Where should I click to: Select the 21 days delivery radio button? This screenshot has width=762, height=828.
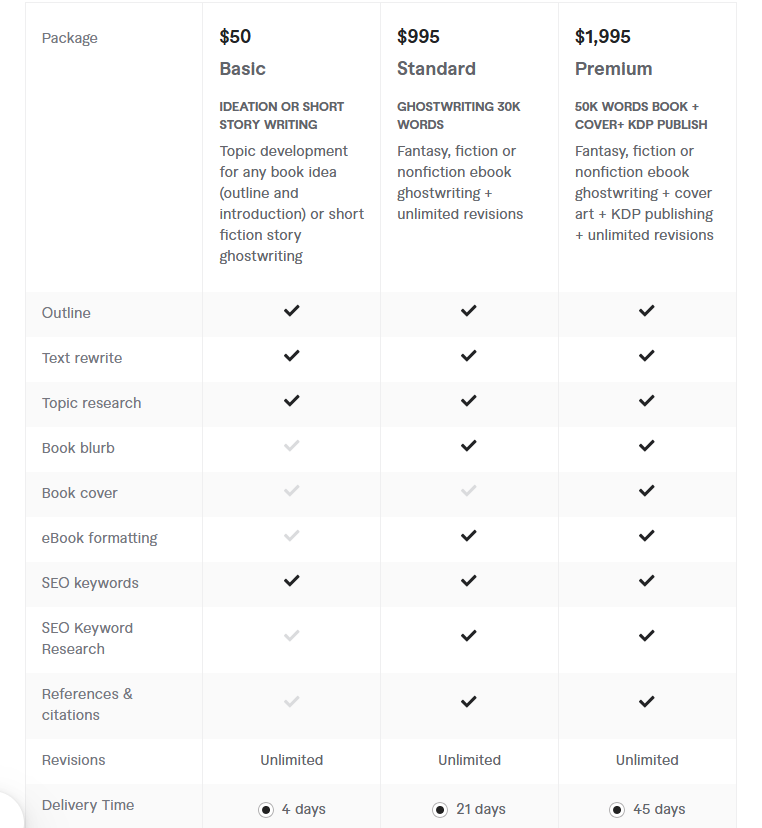tap(440, 810)
